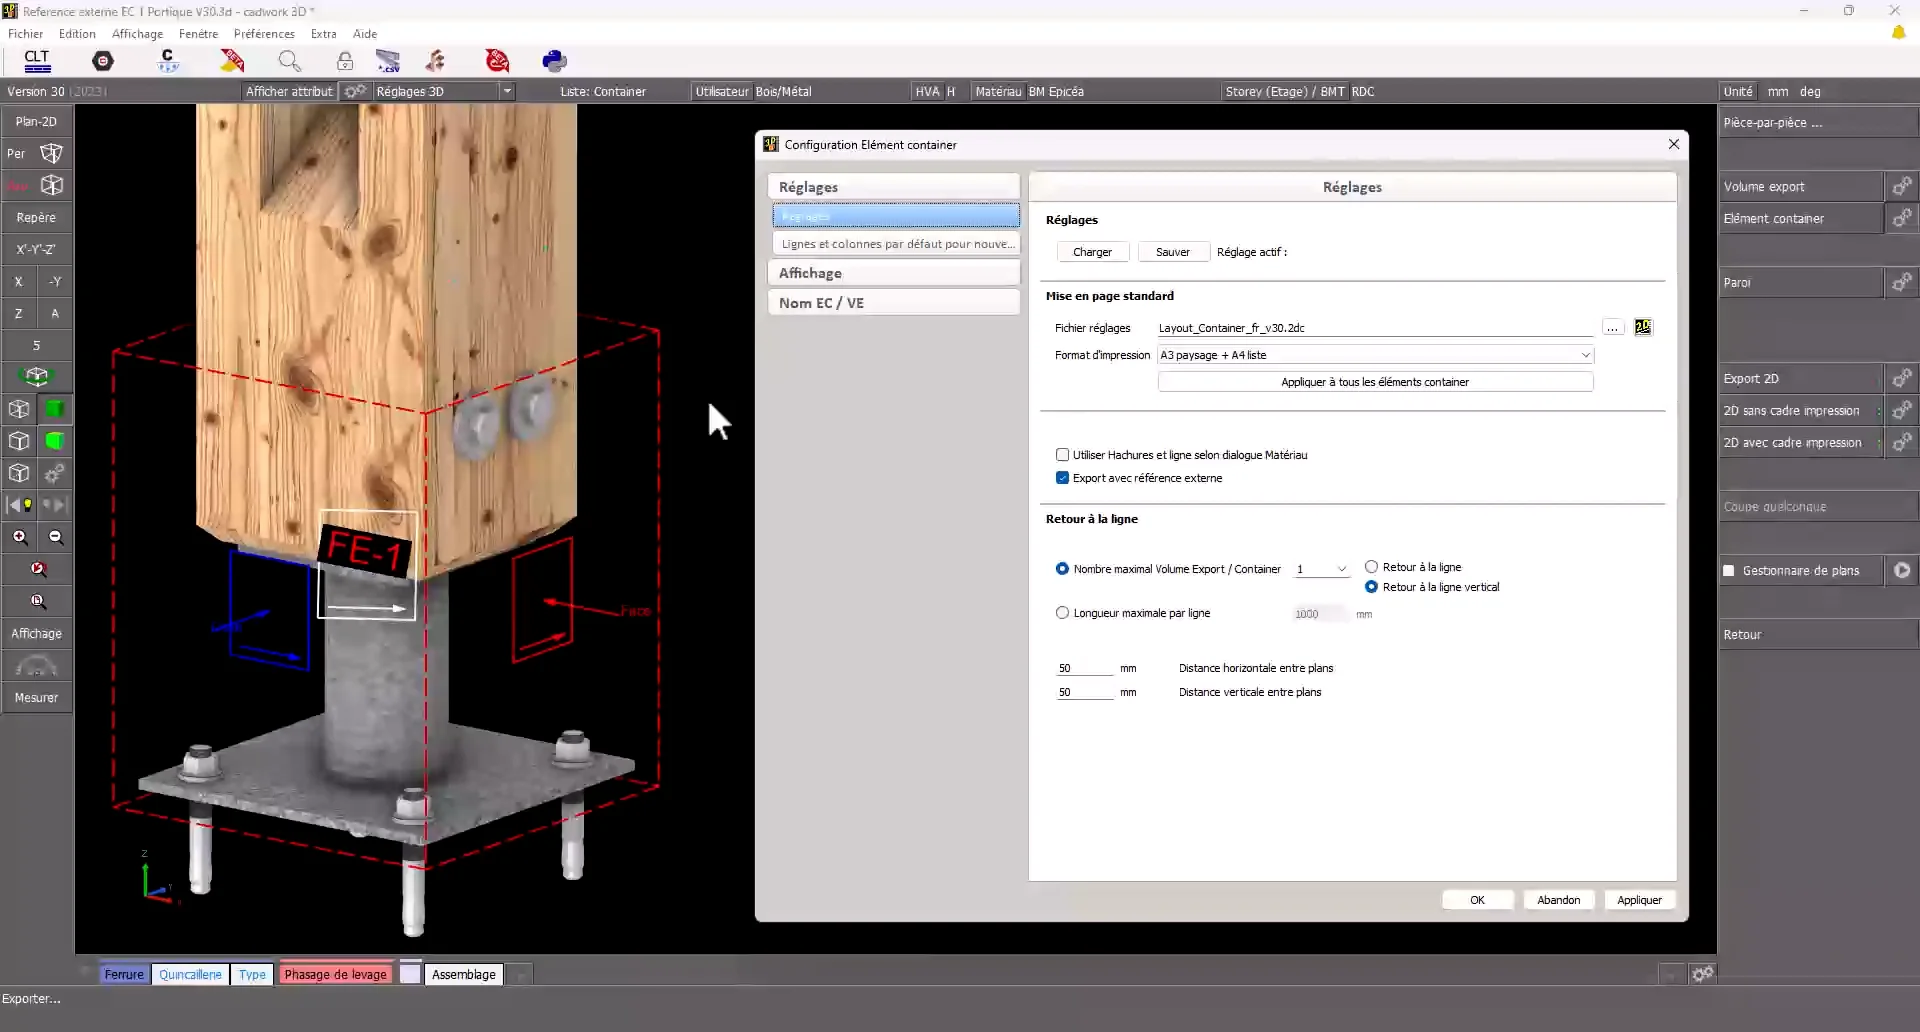1920x1032 pixels.
Task: Open the CLT tool in the toolbar
Action: click(x=37, y=61)
